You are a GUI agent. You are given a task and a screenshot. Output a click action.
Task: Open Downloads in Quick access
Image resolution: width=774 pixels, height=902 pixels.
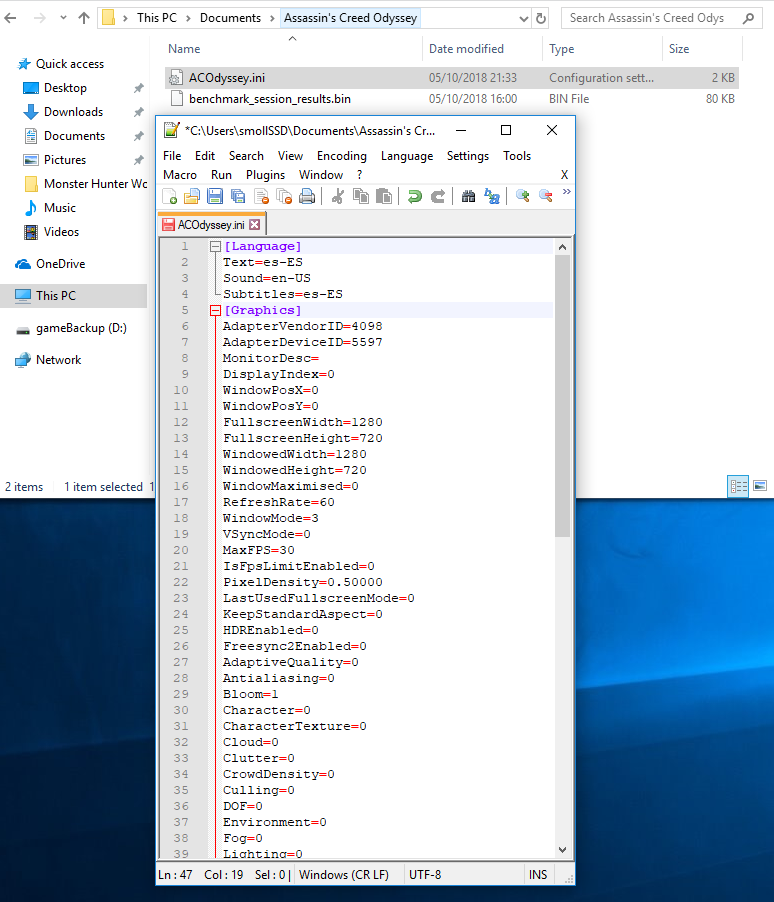point(74,112)
